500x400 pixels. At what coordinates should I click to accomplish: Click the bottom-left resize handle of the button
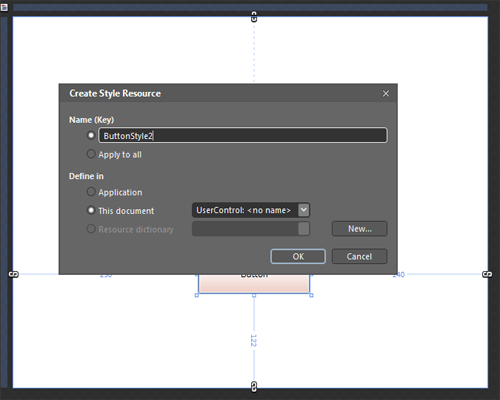coord(197,295)
